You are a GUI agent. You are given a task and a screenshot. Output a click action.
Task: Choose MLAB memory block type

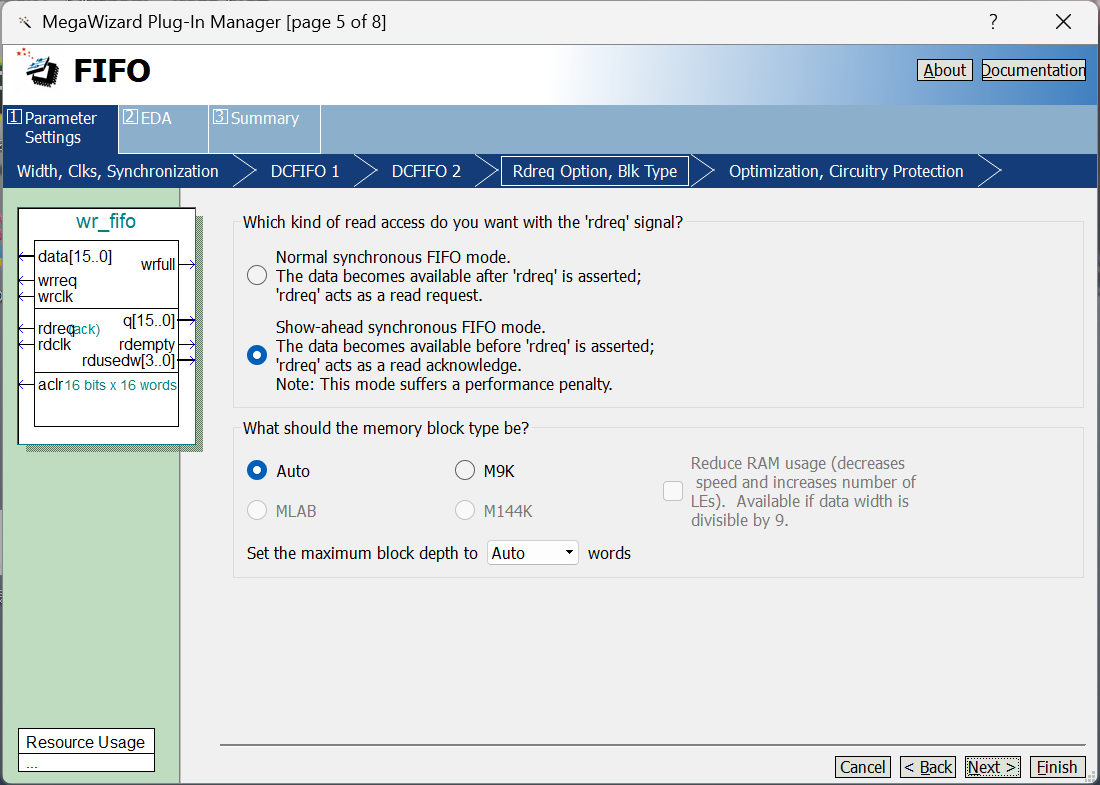[x=257, y=510]
